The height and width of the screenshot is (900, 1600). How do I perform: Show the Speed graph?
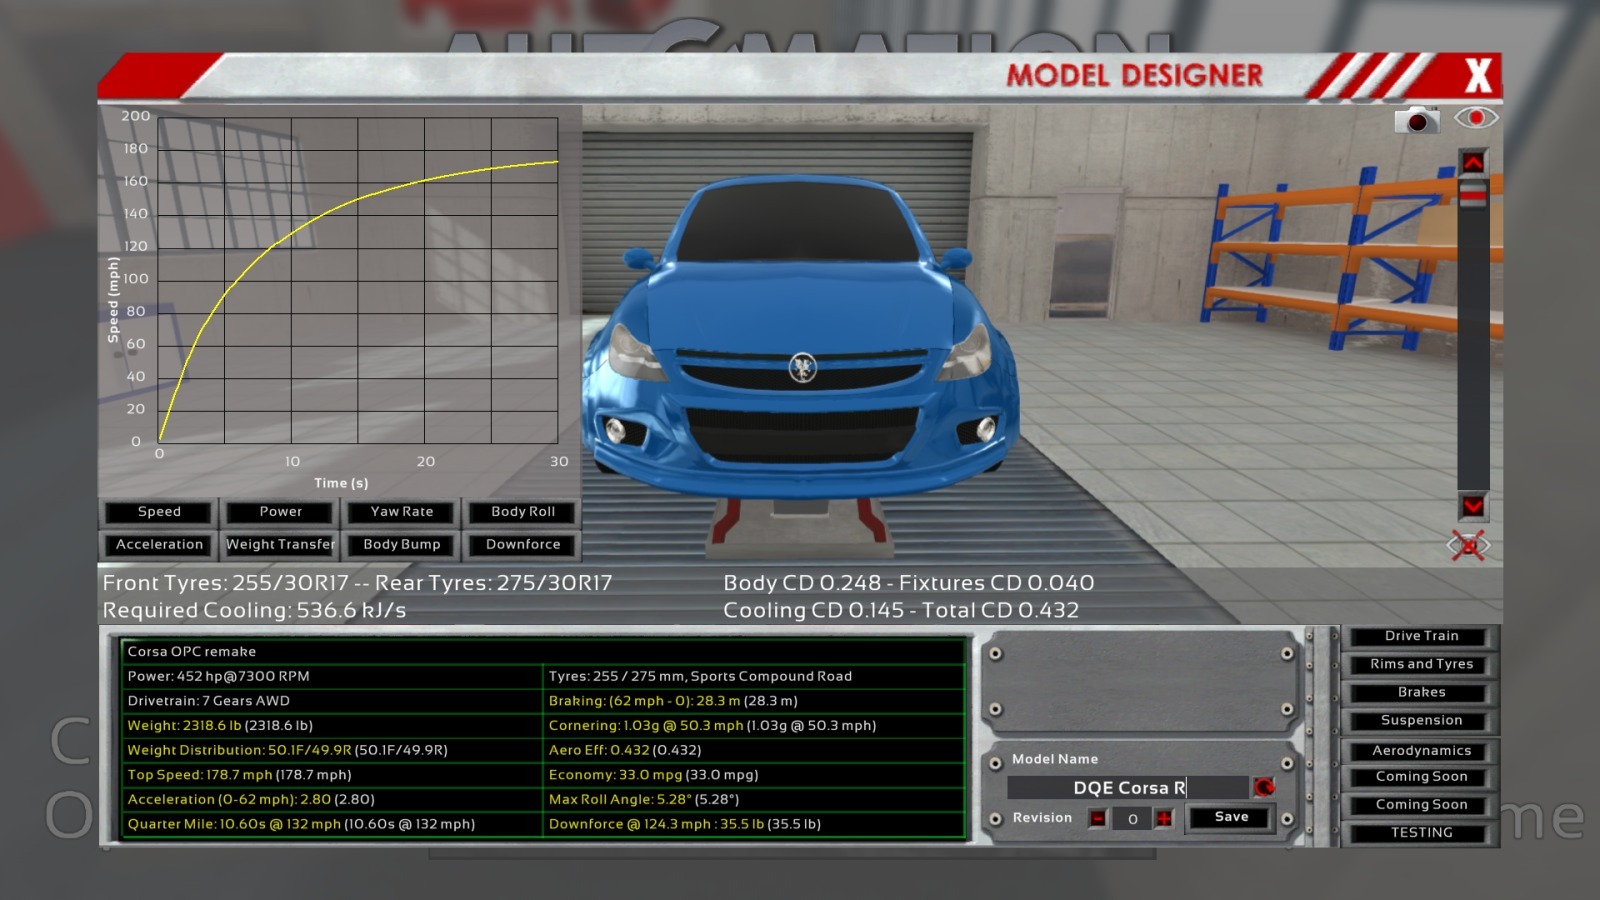[x=159, y=512]
